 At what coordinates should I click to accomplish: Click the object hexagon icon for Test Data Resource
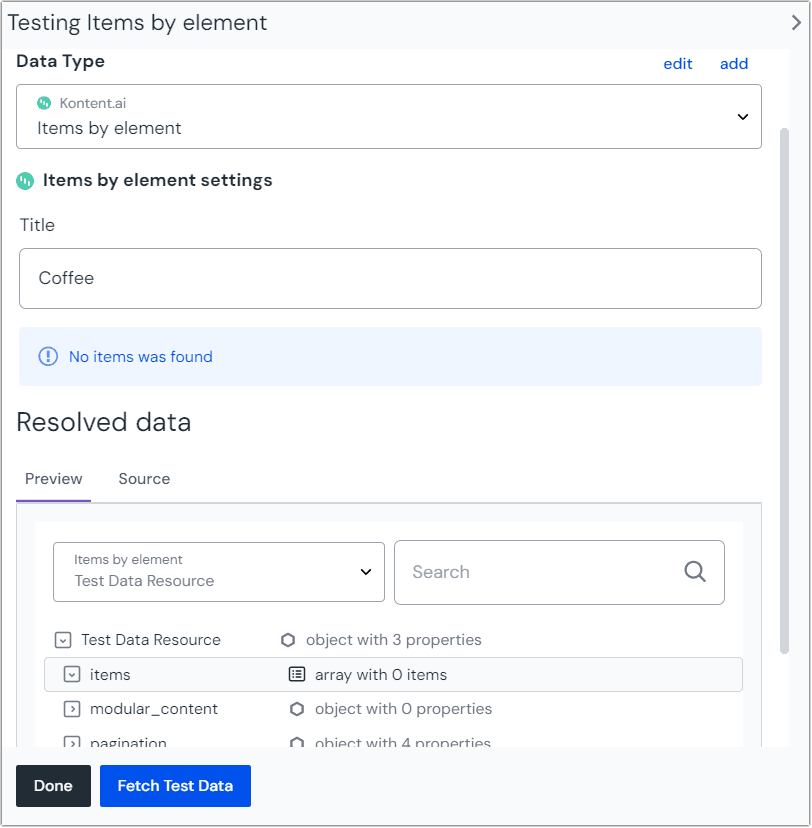[288, 640]
